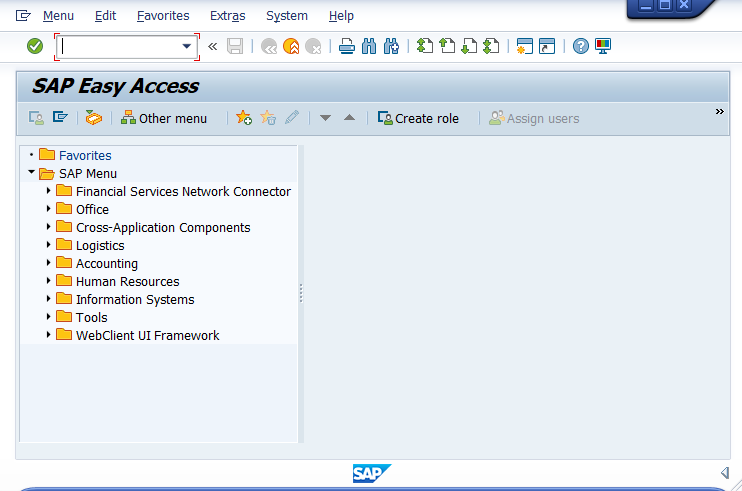The width and height of the screenshot is (742, 491).
Task: Click the Save diskette icon
Action: click(x=235, y=46)
